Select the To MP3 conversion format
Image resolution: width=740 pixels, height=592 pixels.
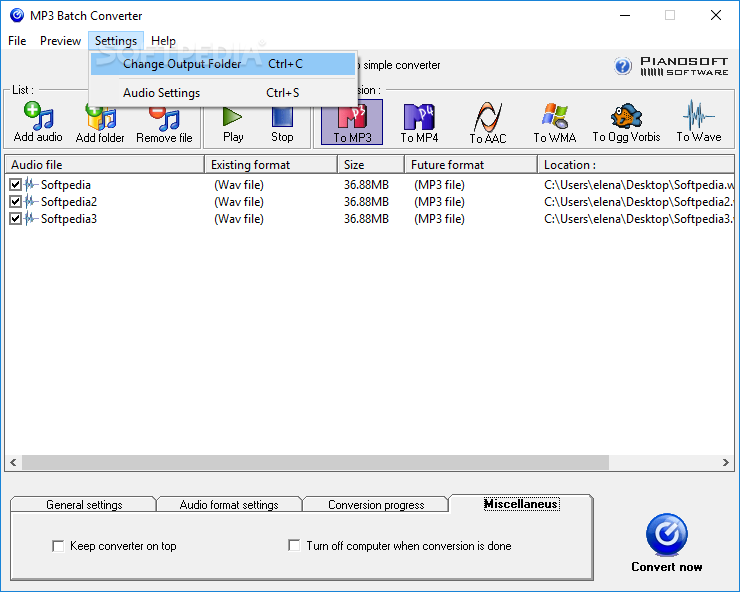(352, 122)
